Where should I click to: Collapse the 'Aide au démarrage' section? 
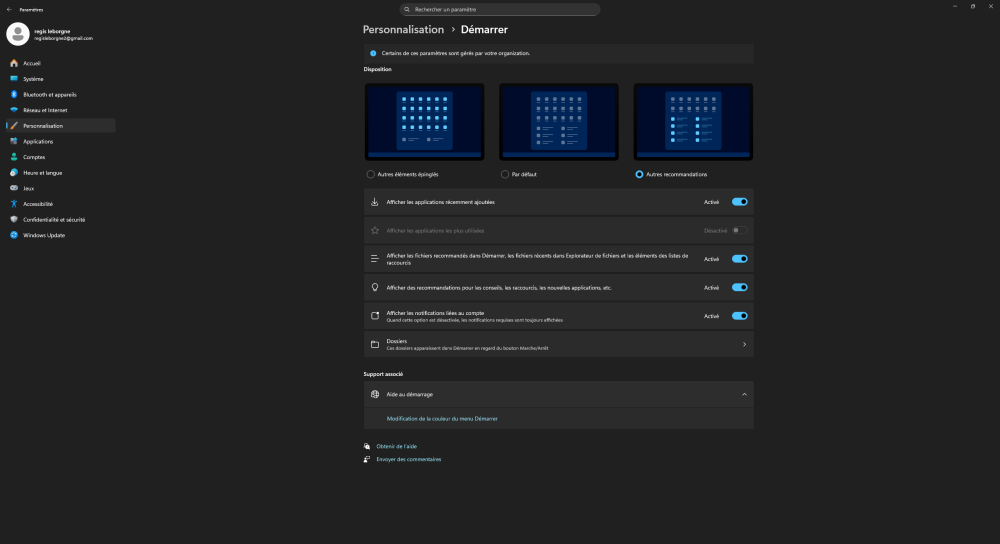(x=744, y=394)
